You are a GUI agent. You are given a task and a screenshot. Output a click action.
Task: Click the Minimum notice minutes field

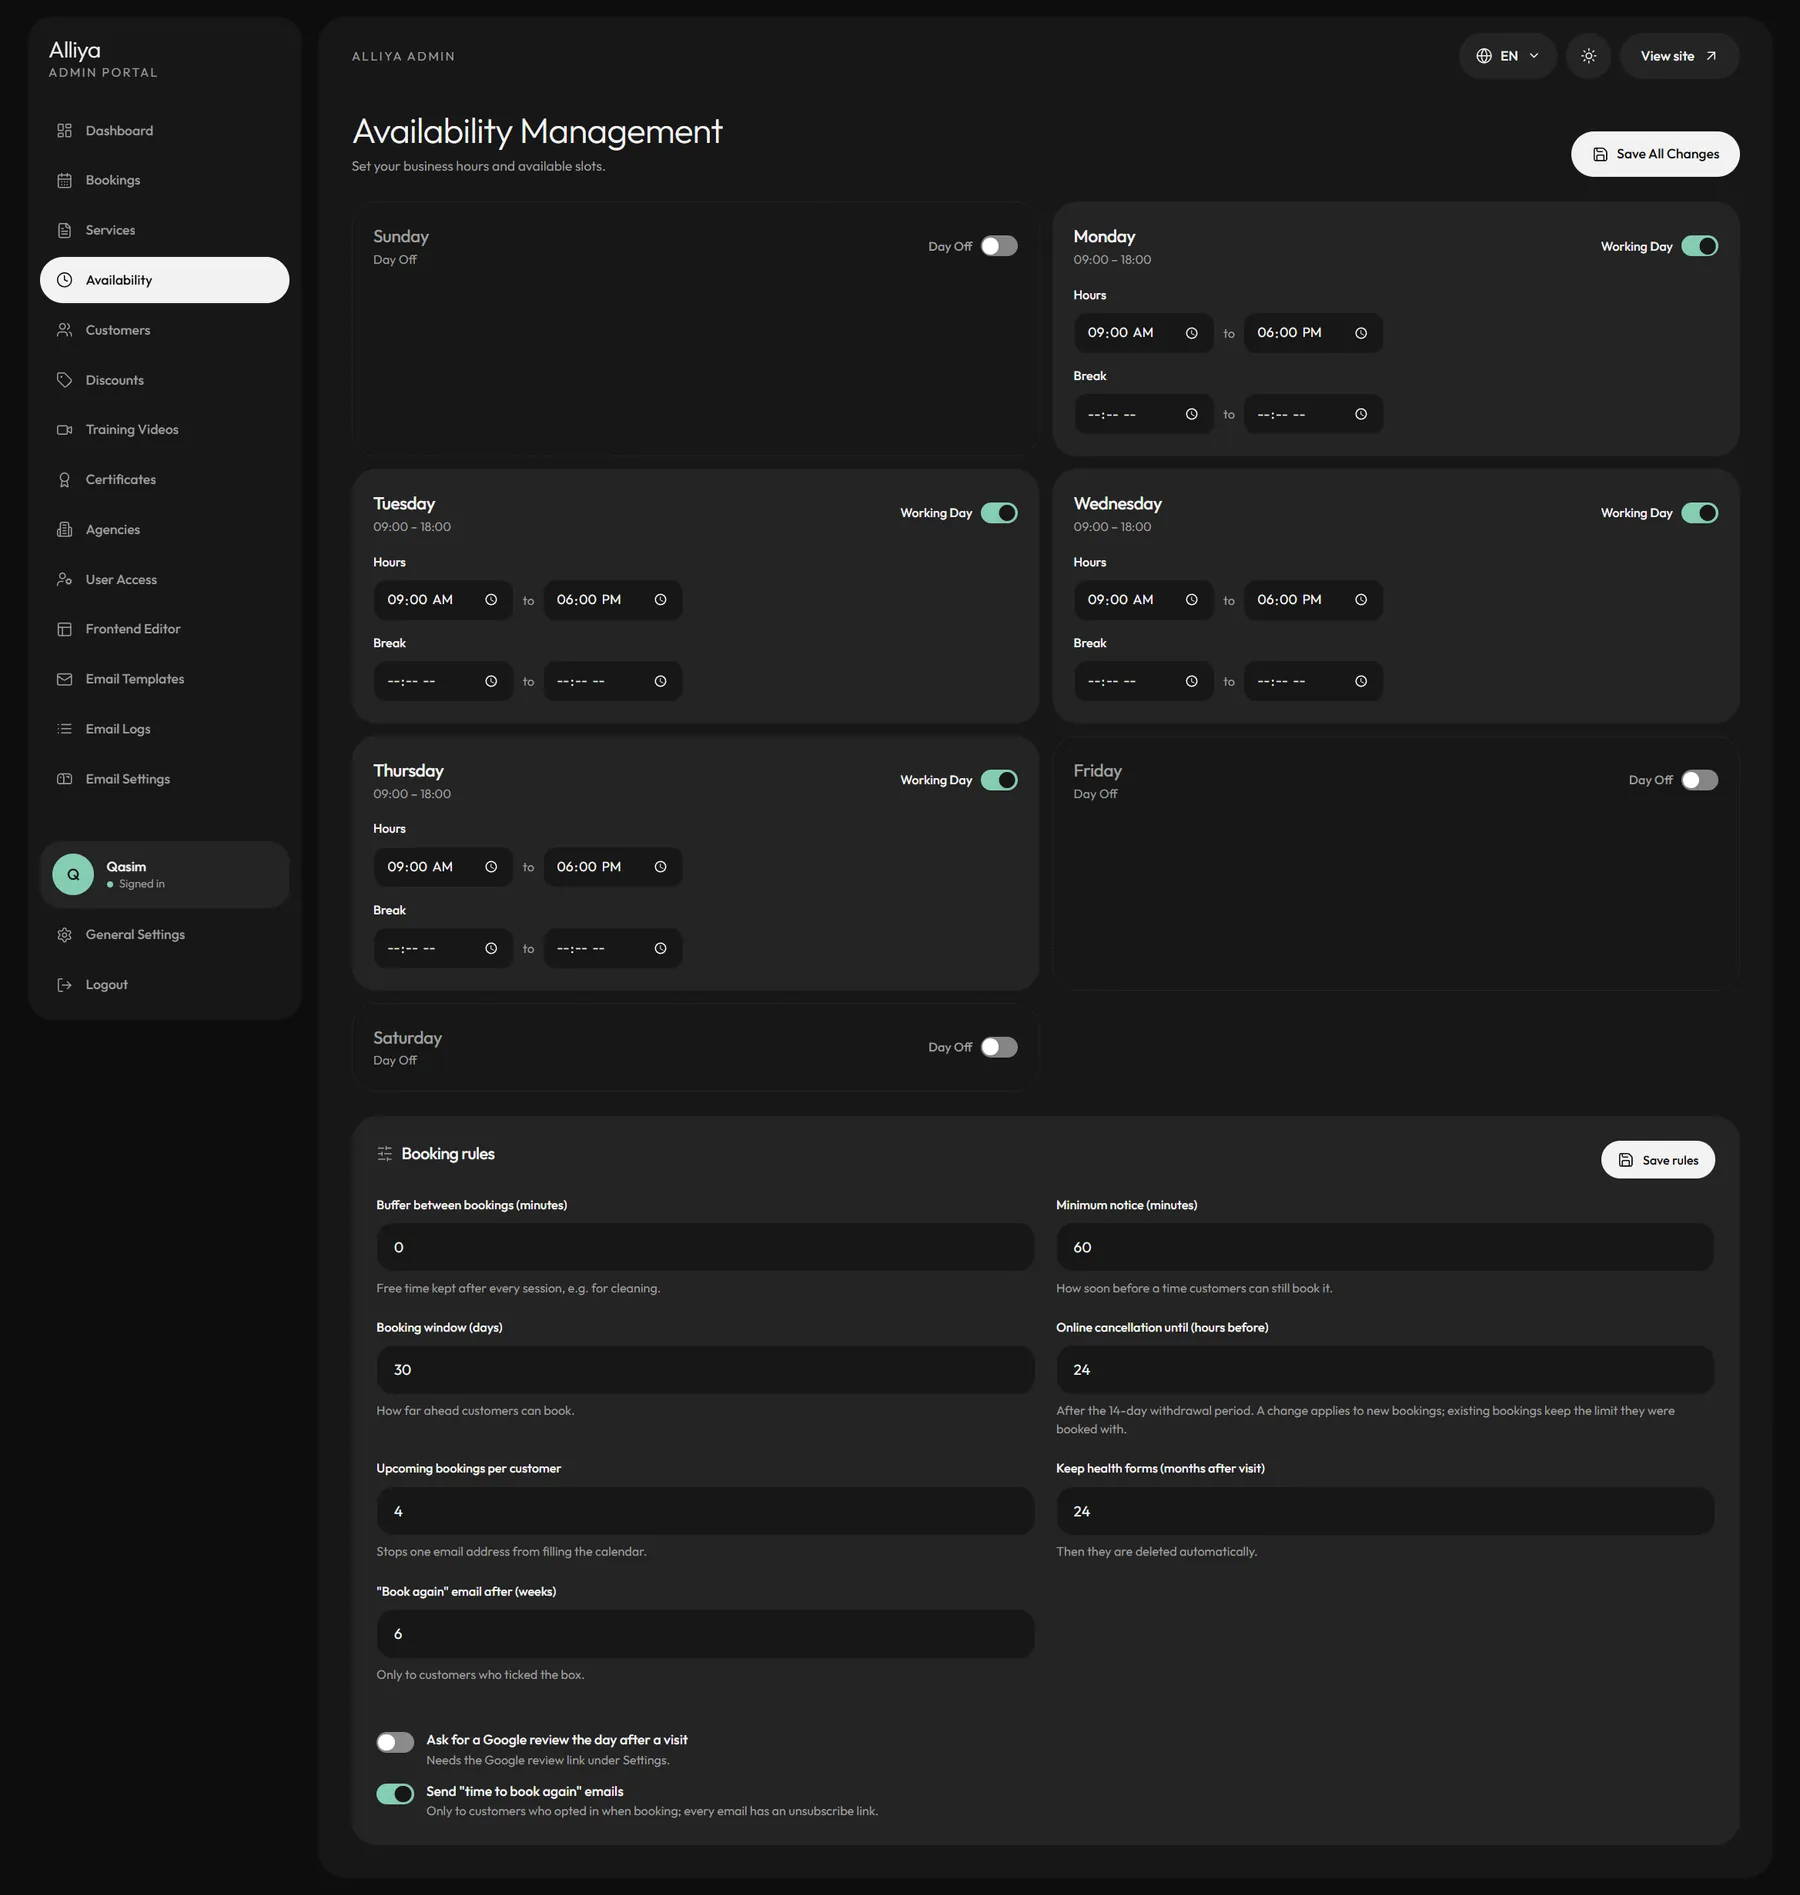coord(1385,1247)
